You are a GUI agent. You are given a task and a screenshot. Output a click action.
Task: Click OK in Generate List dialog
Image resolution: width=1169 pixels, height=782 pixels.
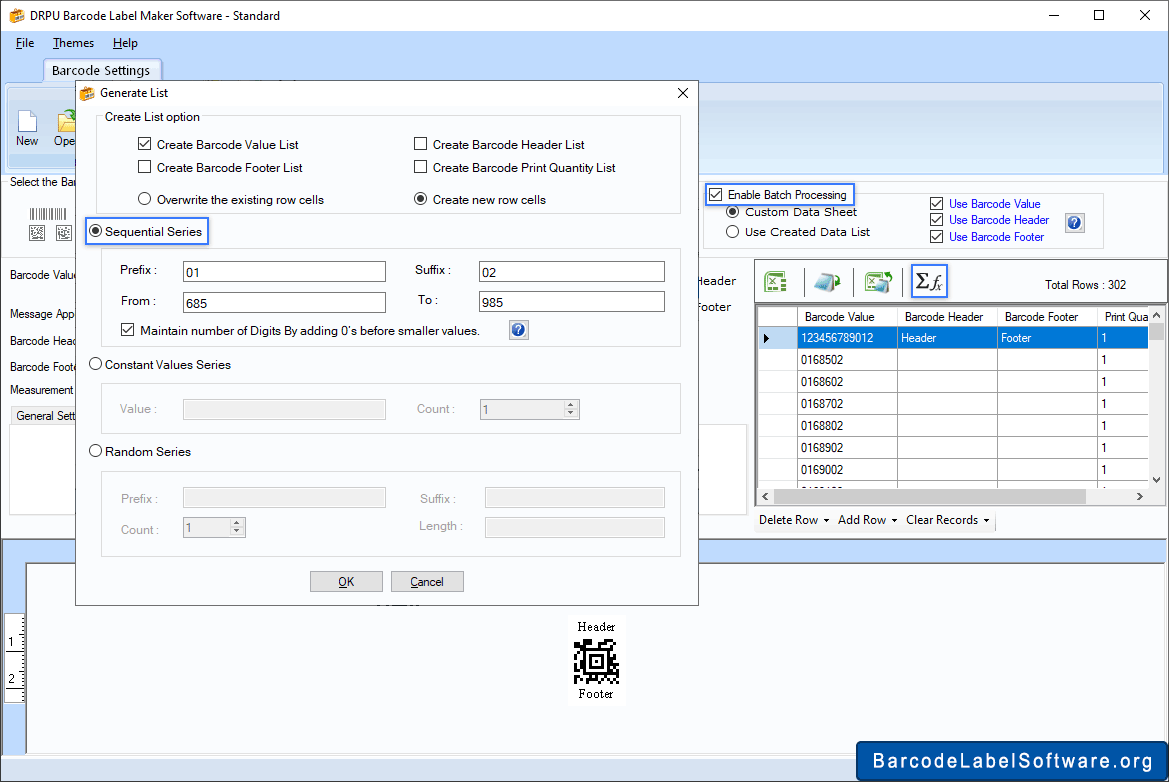pyautogui.click(x=346, y=581)
